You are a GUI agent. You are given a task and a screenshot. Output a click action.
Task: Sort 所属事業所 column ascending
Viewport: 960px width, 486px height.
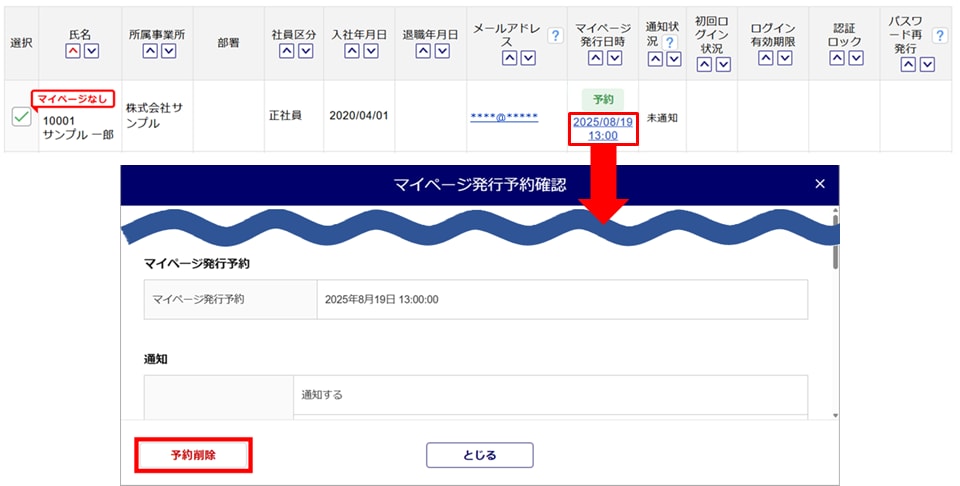149,51
